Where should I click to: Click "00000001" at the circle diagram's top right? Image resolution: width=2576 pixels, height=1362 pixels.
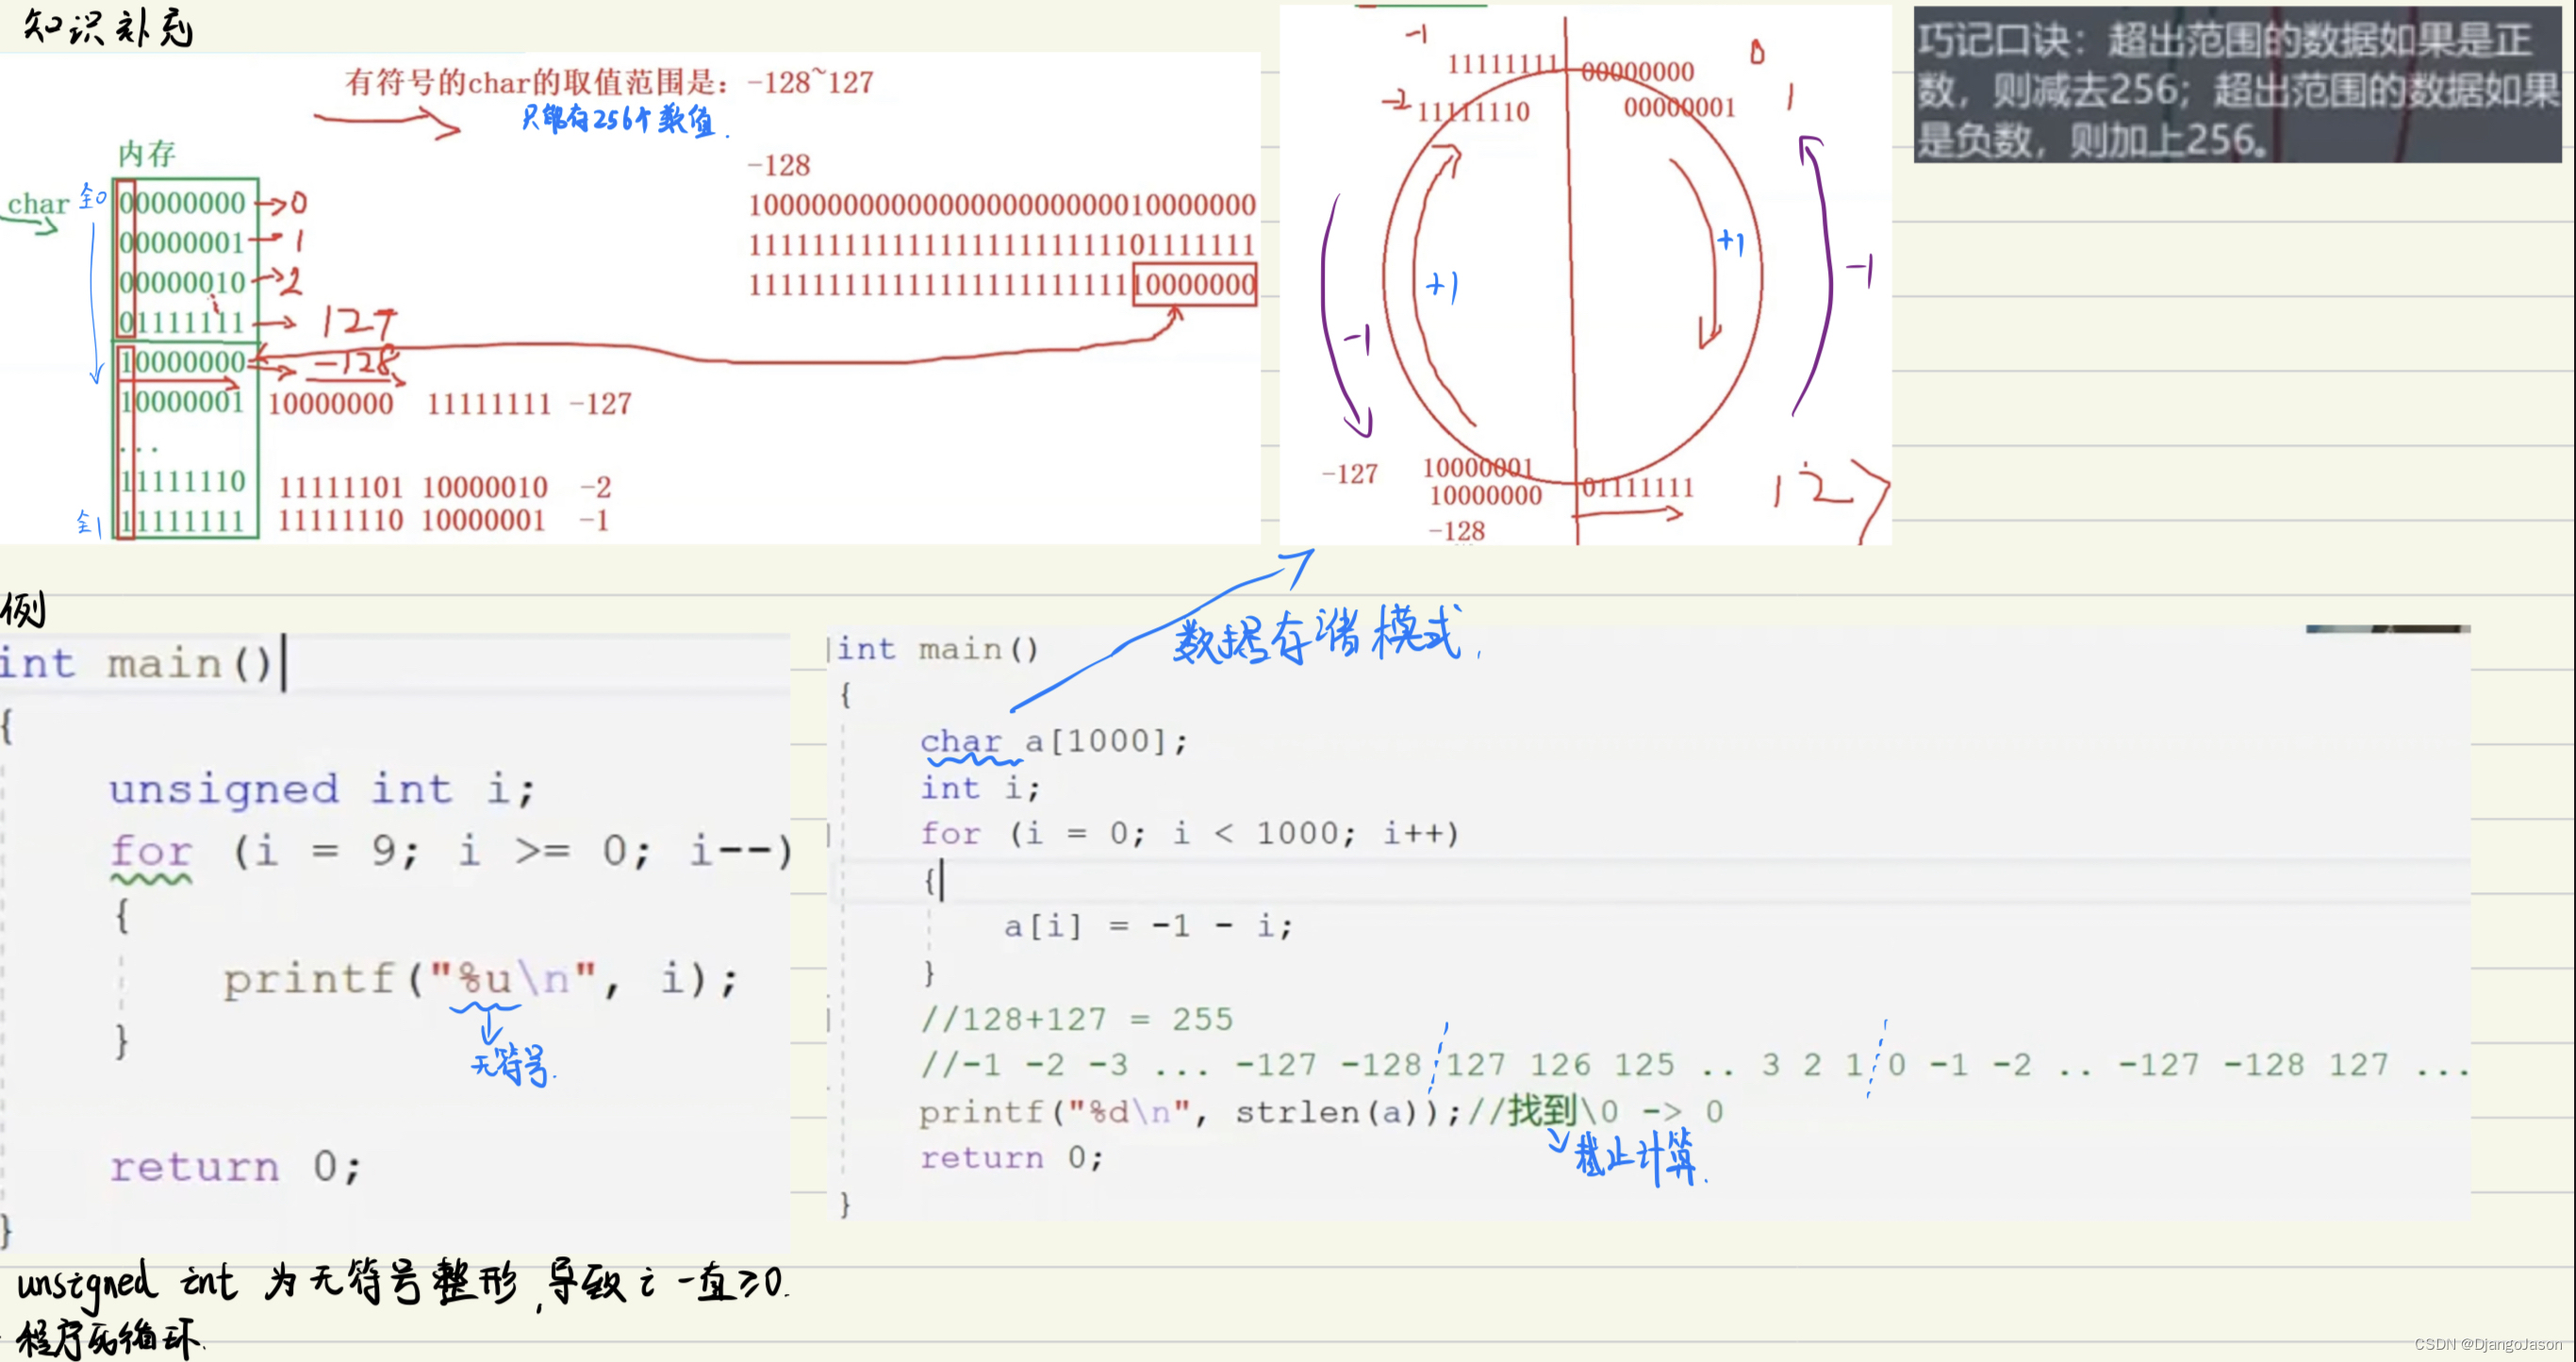1680,107
